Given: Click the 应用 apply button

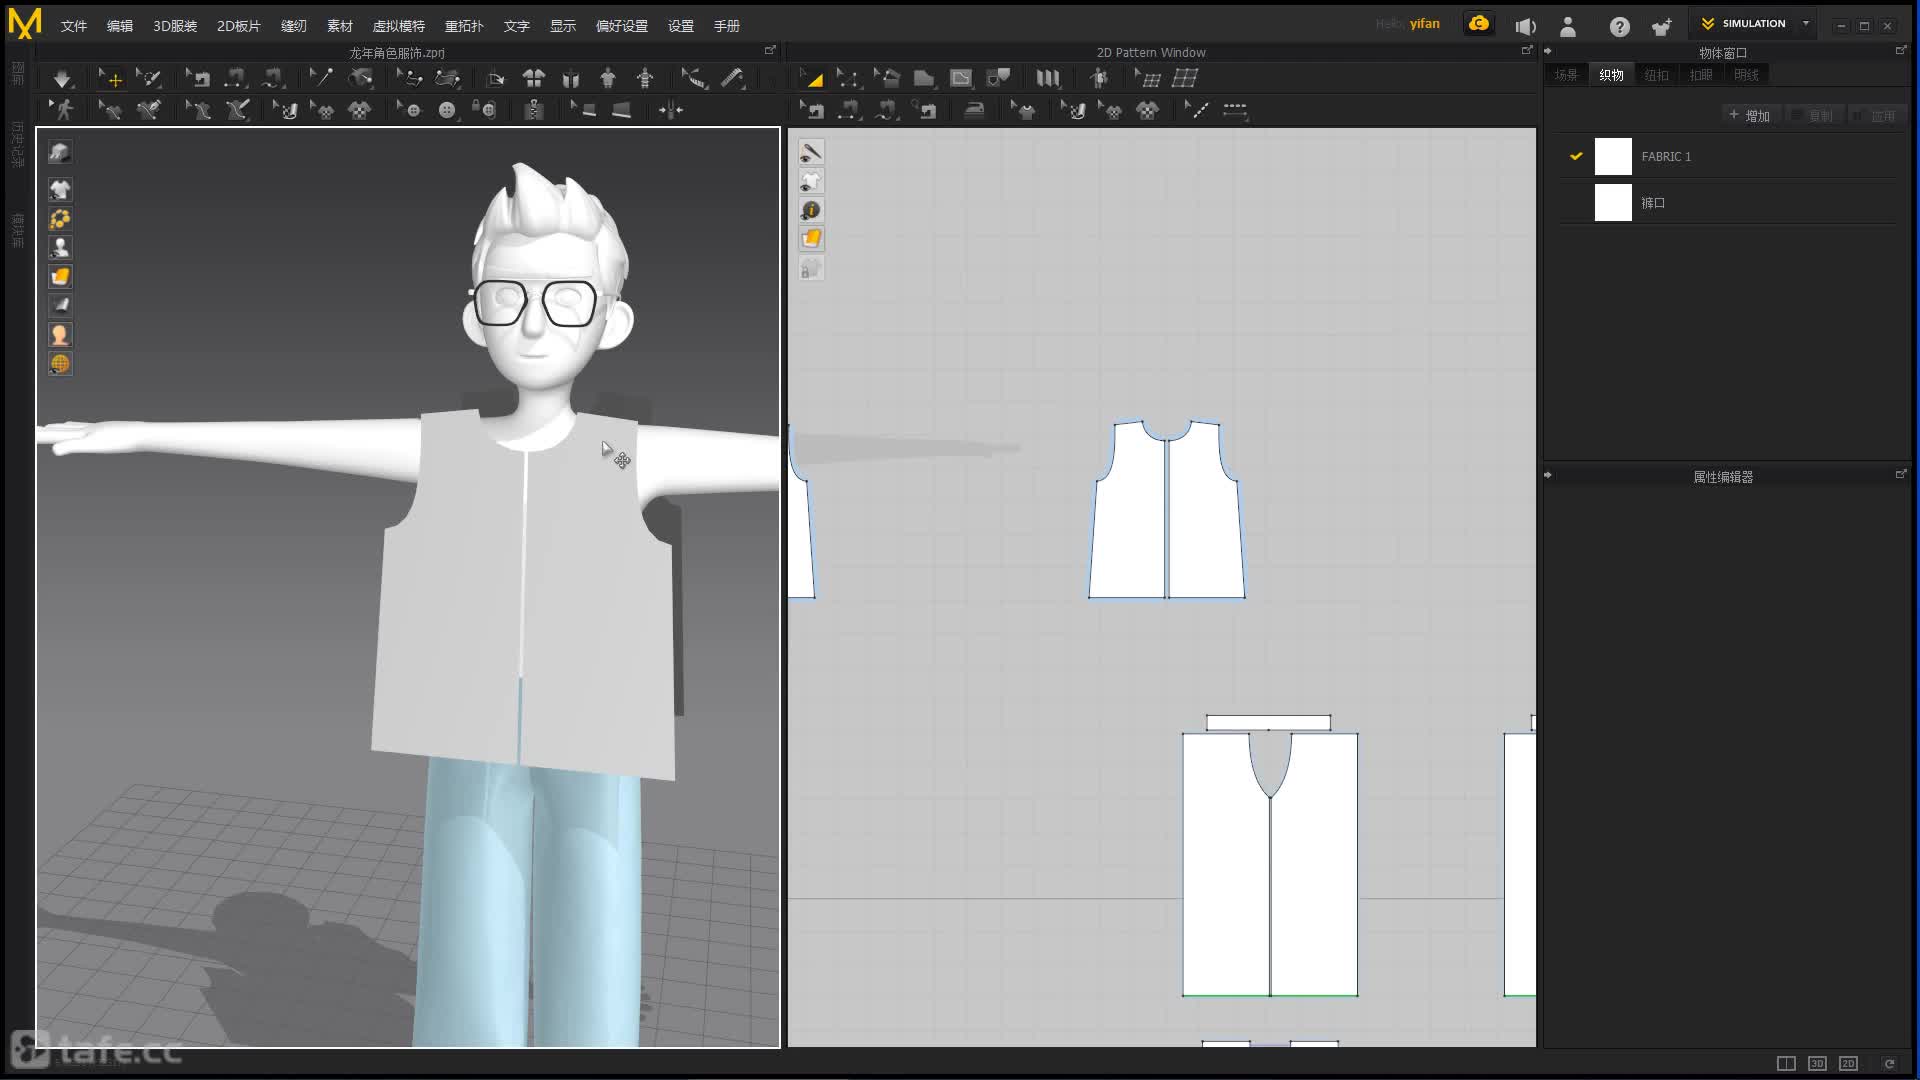Looking at the screenshot, I should click(1876, 116).
